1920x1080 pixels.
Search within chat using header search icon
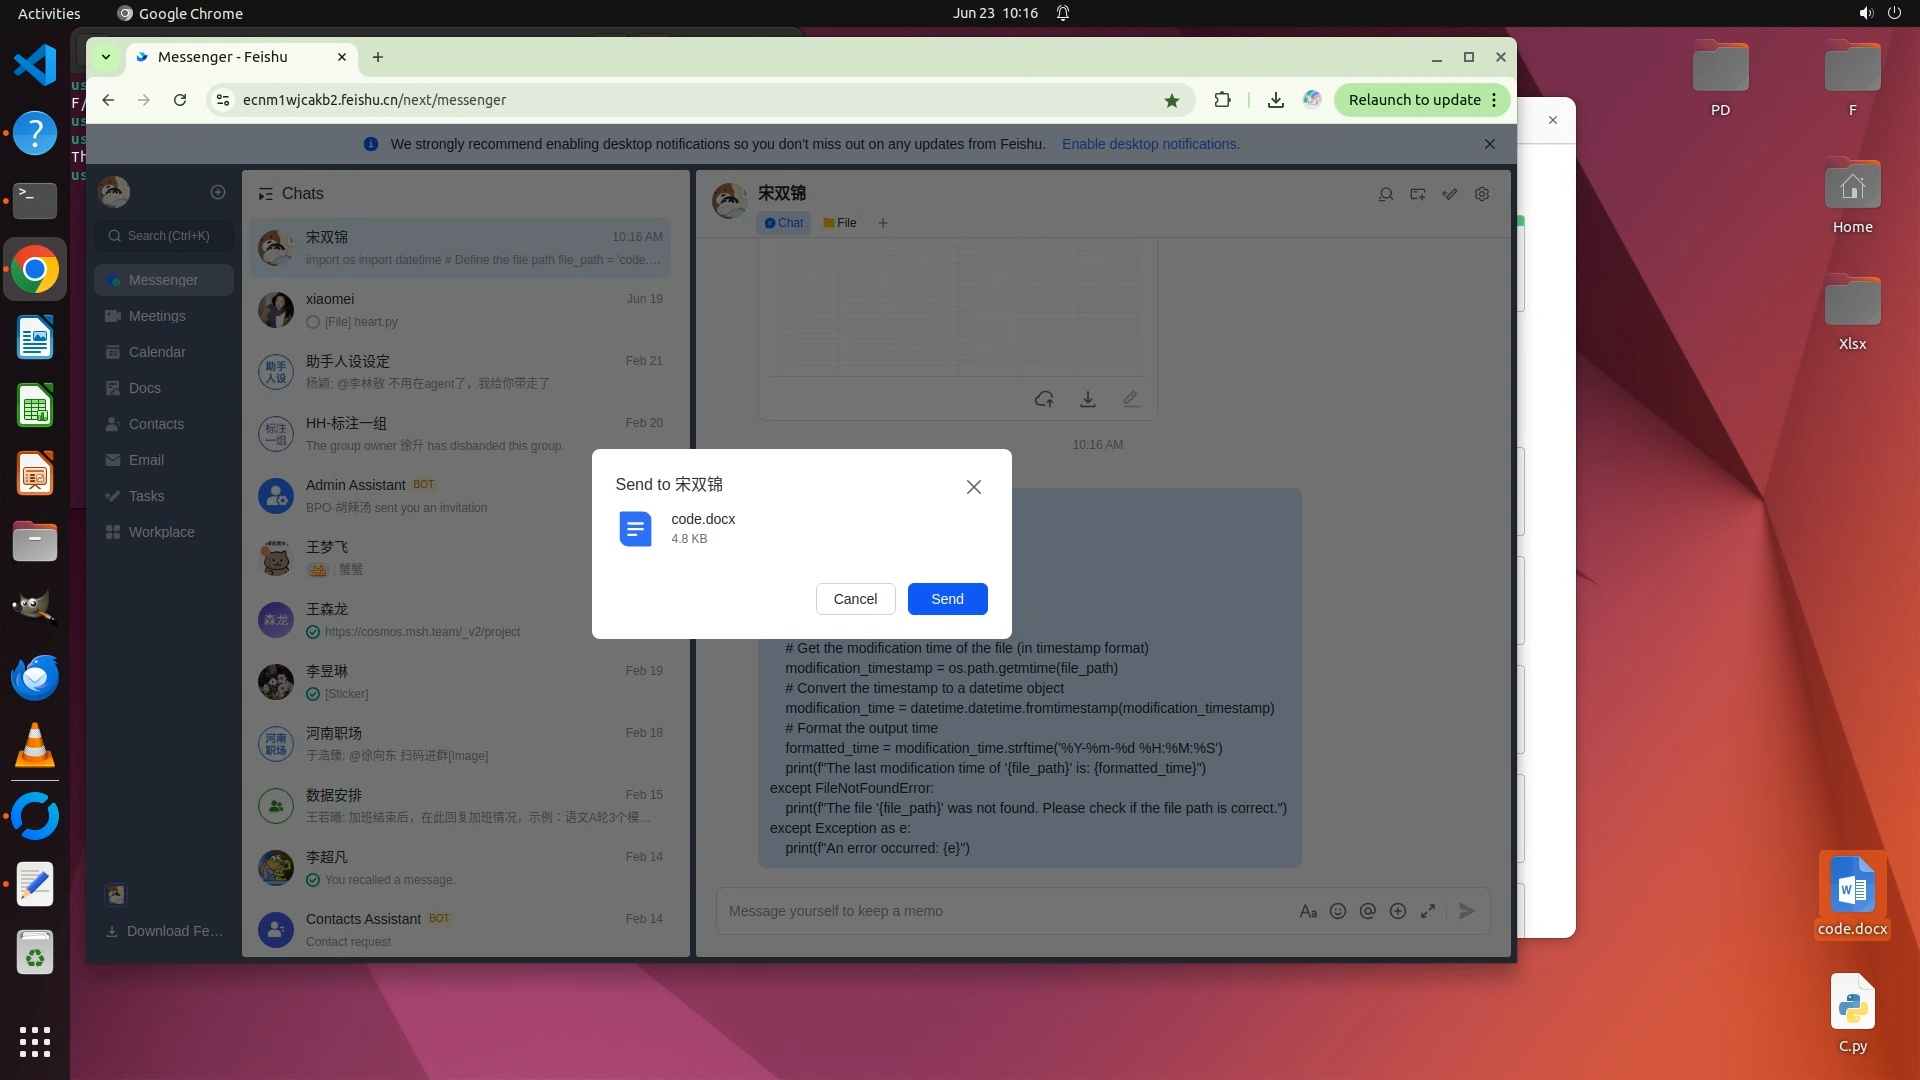[x=1386, y=194]
